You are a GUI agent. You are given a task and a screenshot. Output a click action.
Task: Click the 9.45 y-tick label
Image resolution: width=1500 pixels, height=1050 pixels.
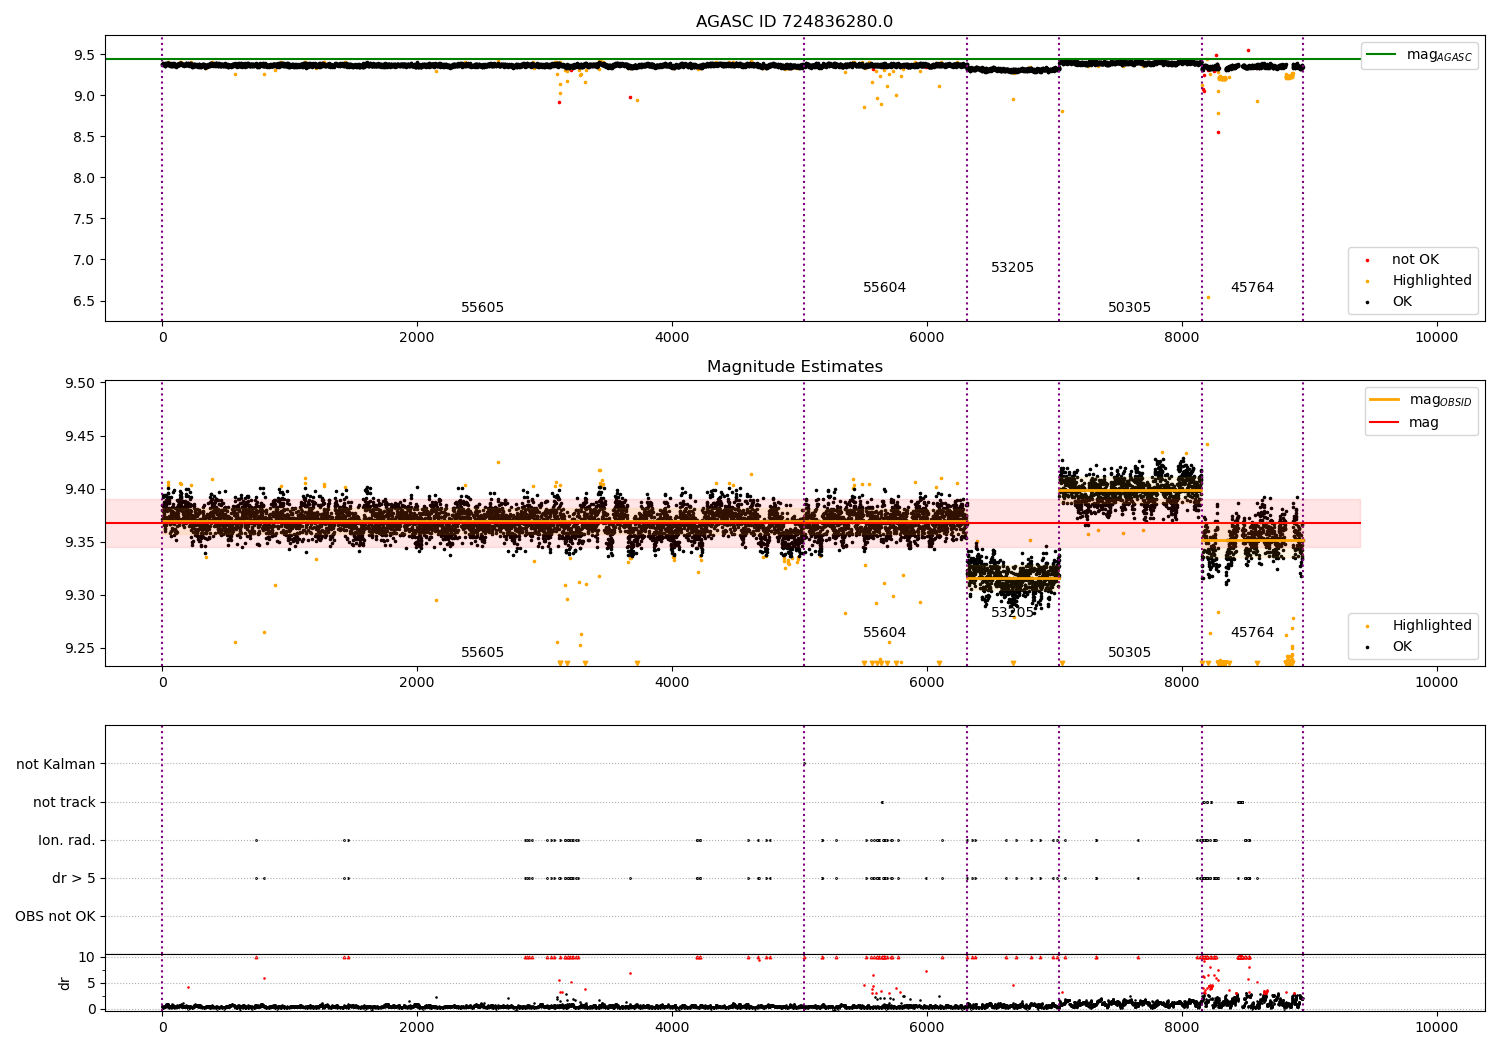point(80,437)
